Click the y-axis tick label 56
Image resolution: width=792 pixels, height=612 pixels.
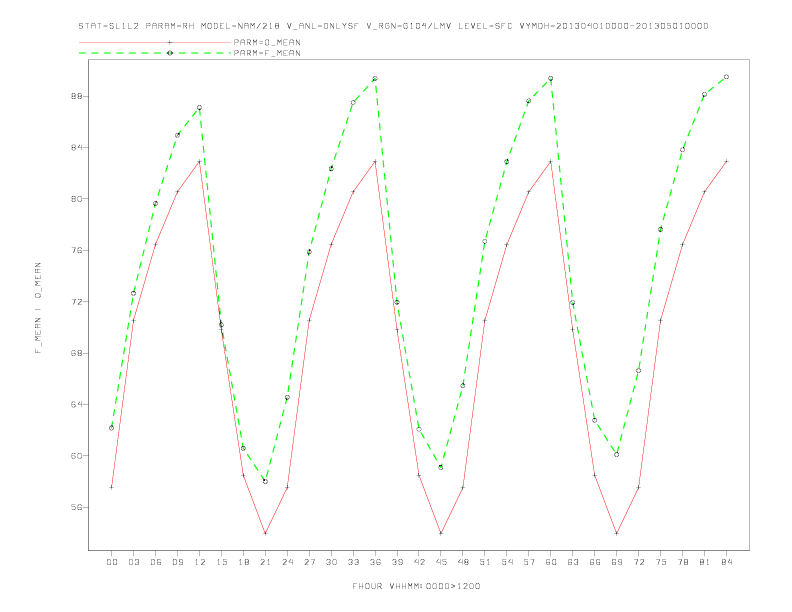coord(77,507)
